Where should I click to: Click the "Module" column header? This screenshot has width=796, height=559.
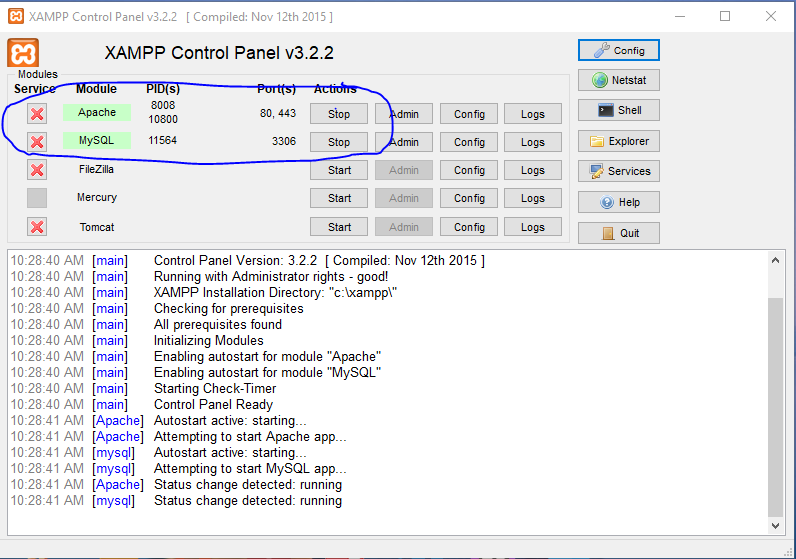[x=96, y=89]
